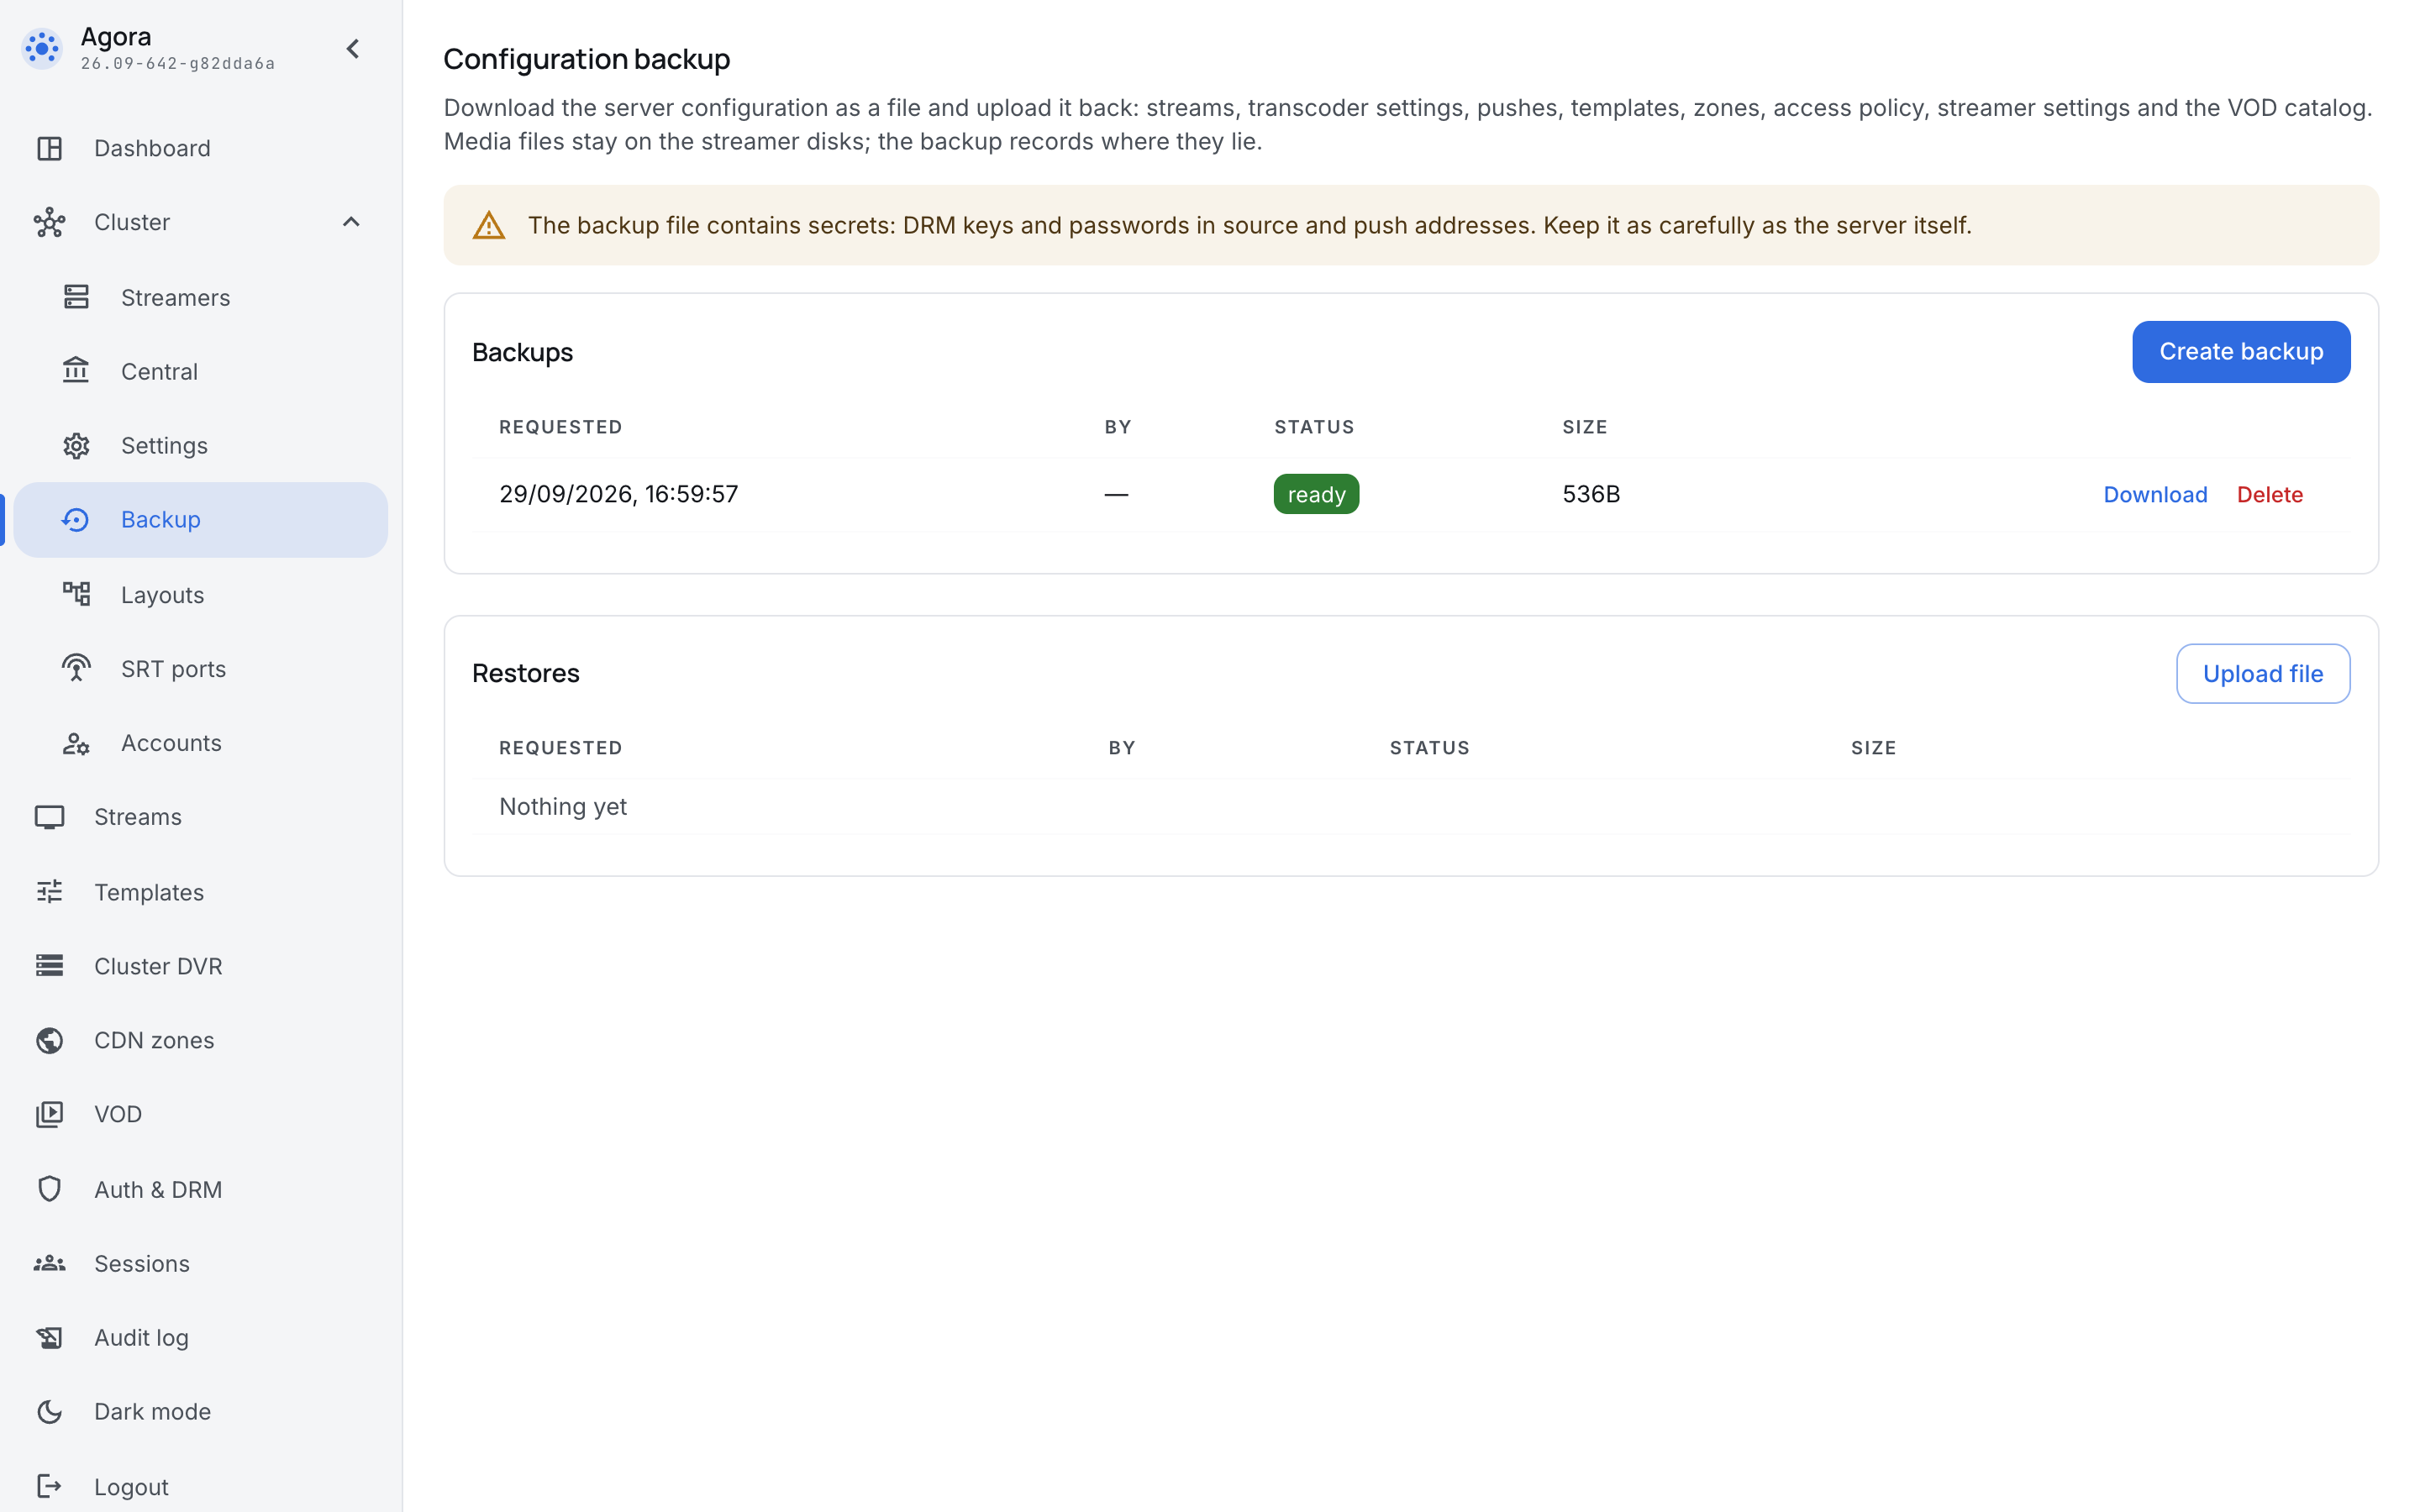Image resolution: width=2420 pixels, height=1512 pixels.
Task: Open the Layouts tree icon
Action: [76, 594]
